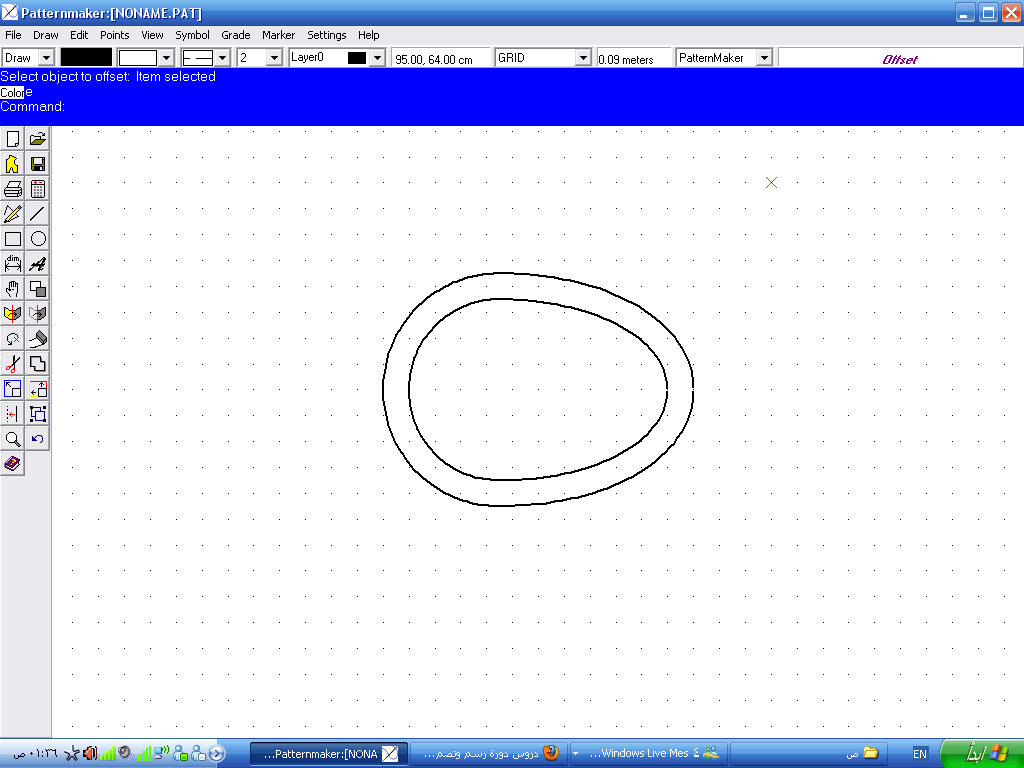
Task: Open a file with the folder icon
Action: coord(38,139)
